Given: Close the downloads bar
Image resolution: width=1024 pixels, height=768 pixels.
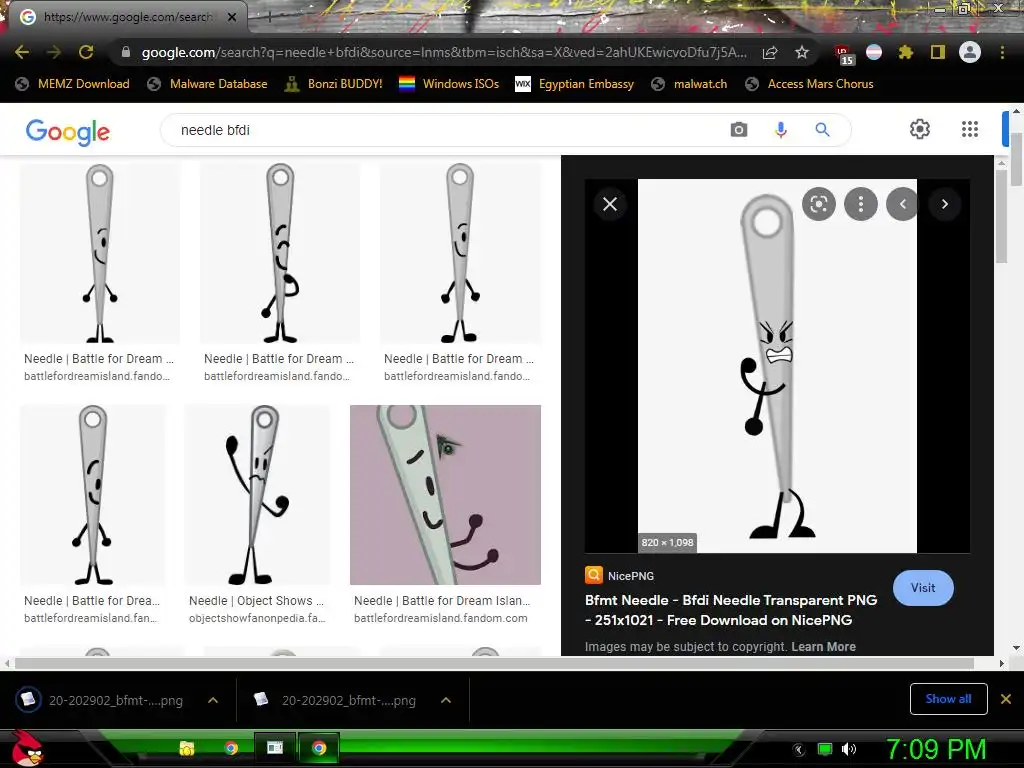Looking at the screenshot, I should [1006, 699].
